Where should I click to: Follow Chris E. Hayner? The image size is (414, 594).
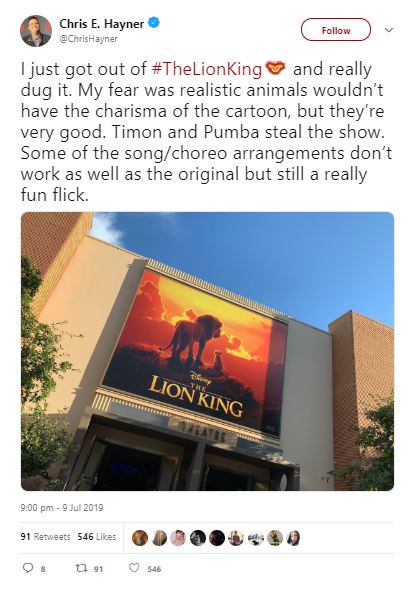tap(336, 30)
